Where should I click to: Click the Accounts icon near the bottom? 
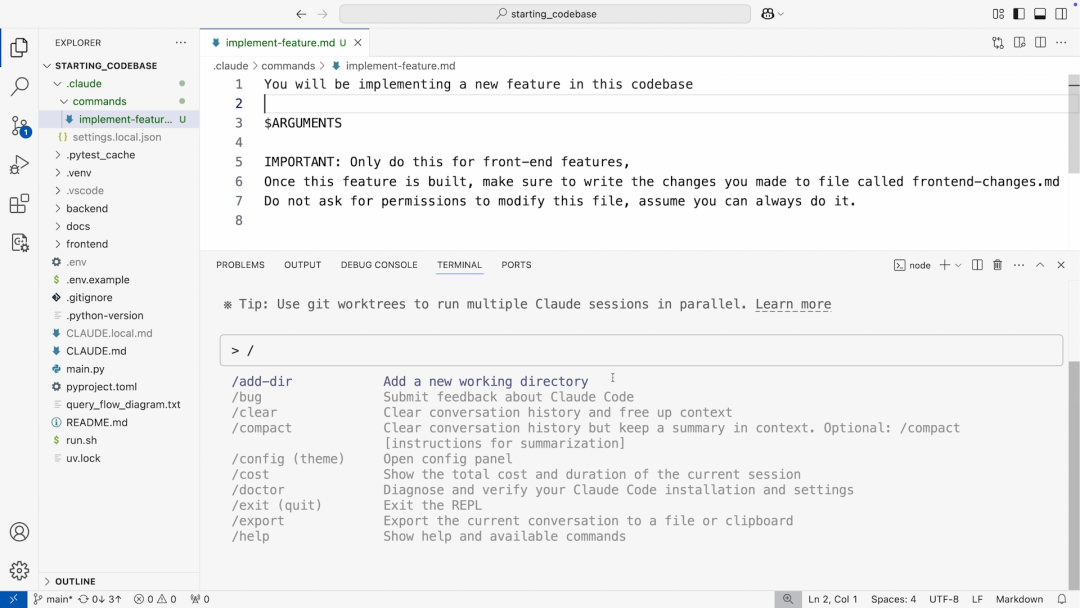[x=19, y=532]
